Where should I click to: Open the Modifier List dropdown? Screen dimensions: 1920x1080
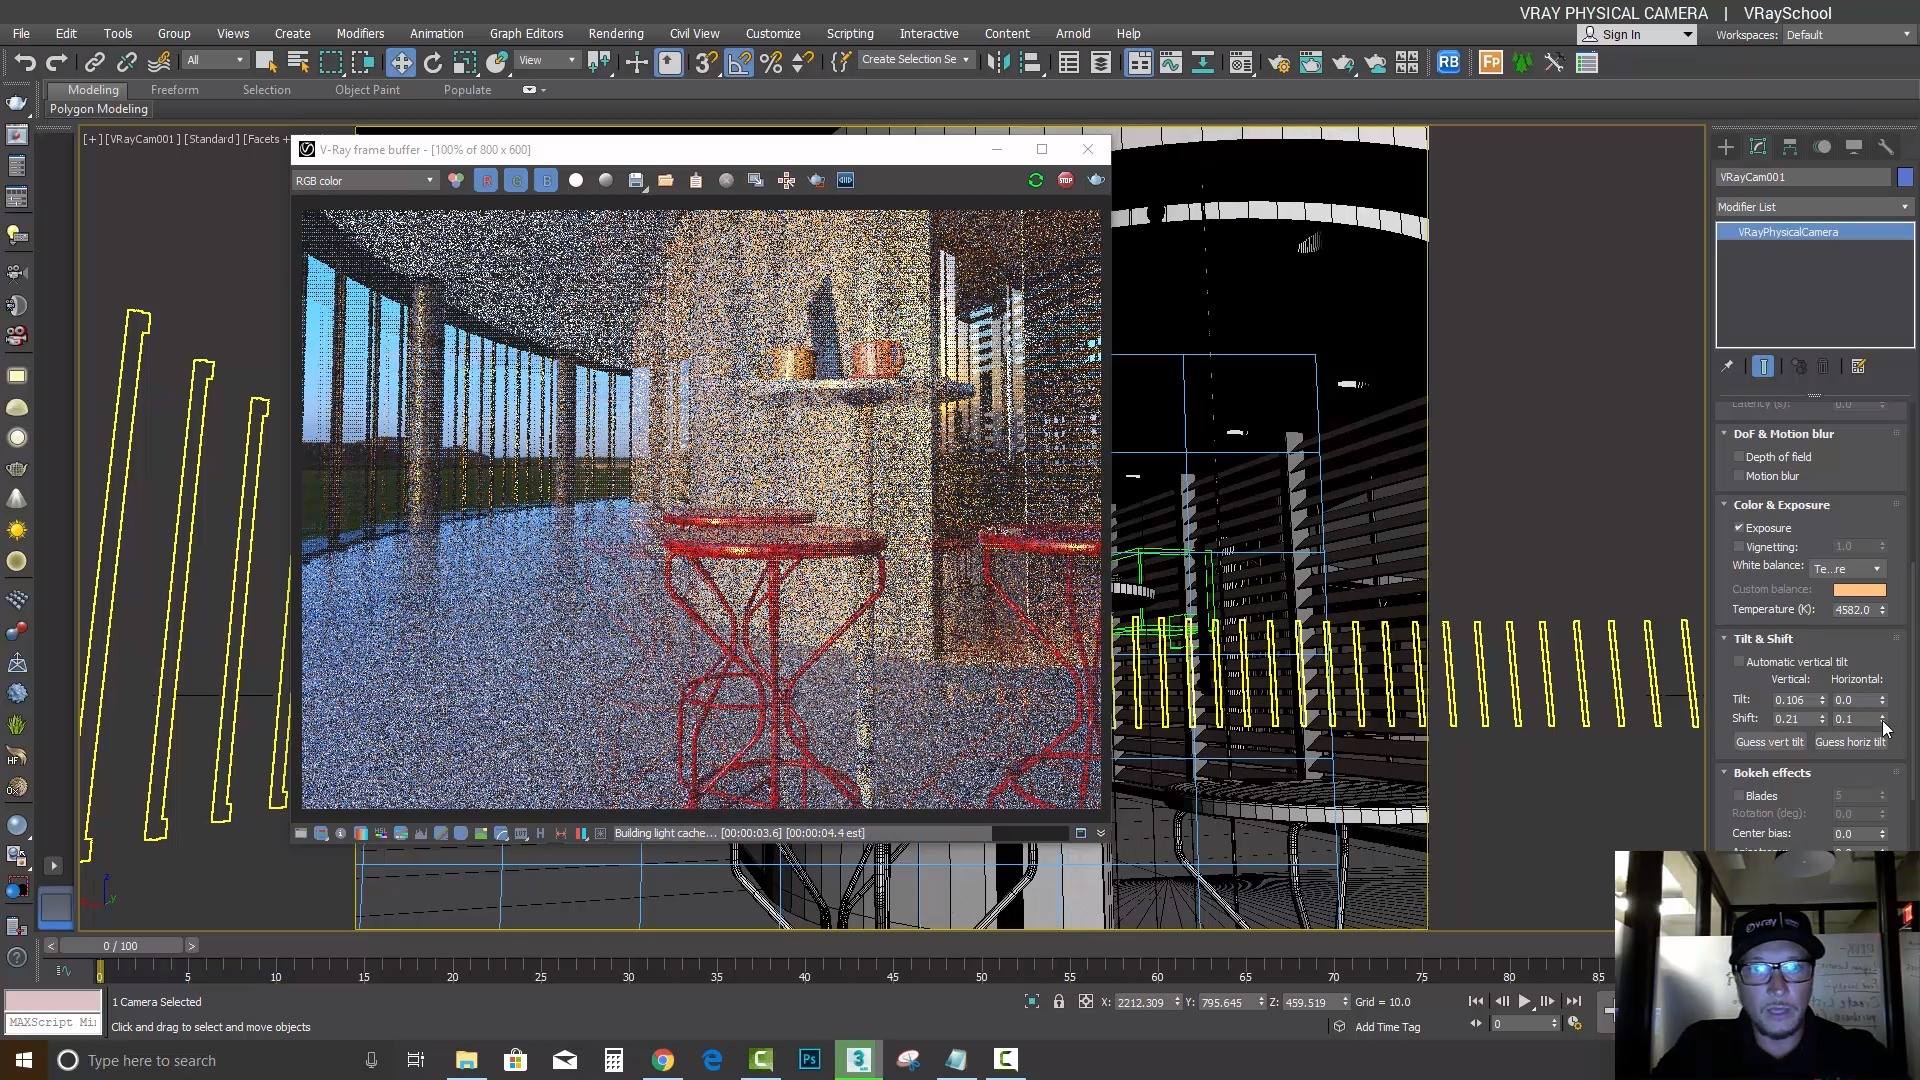pos(1813,207)
